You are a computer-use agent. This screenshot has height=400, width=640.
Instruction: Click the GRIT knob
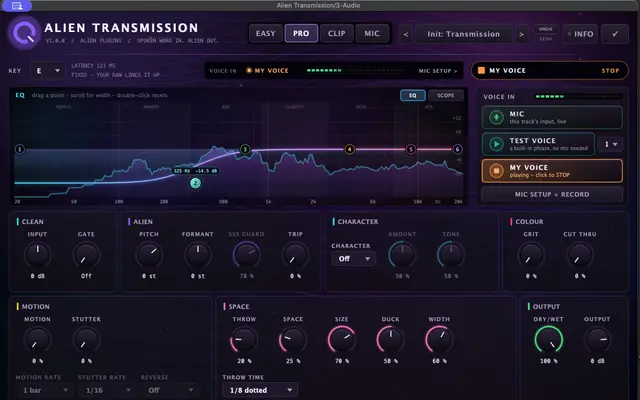[531, 255]
